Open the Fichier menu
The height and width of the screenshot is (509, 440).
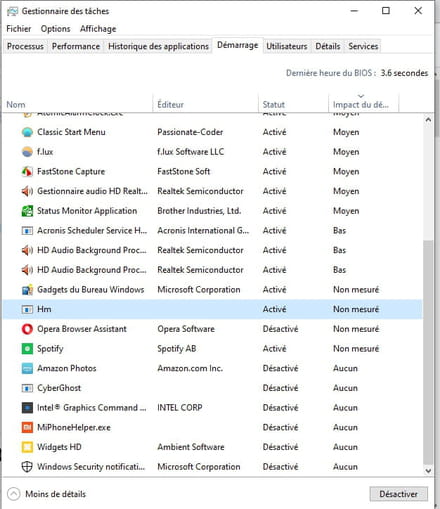[x=19, y=29]
